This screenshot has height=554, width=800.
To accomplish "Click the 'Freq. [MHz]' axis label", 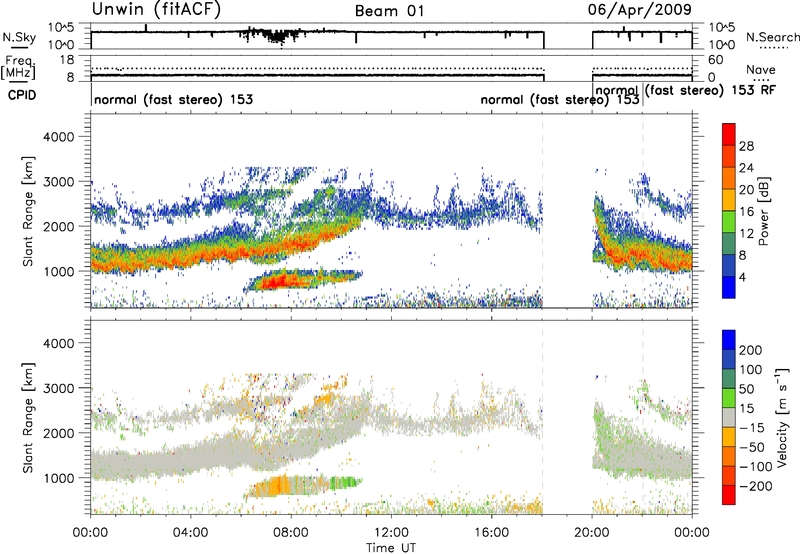I will [18, 68].
